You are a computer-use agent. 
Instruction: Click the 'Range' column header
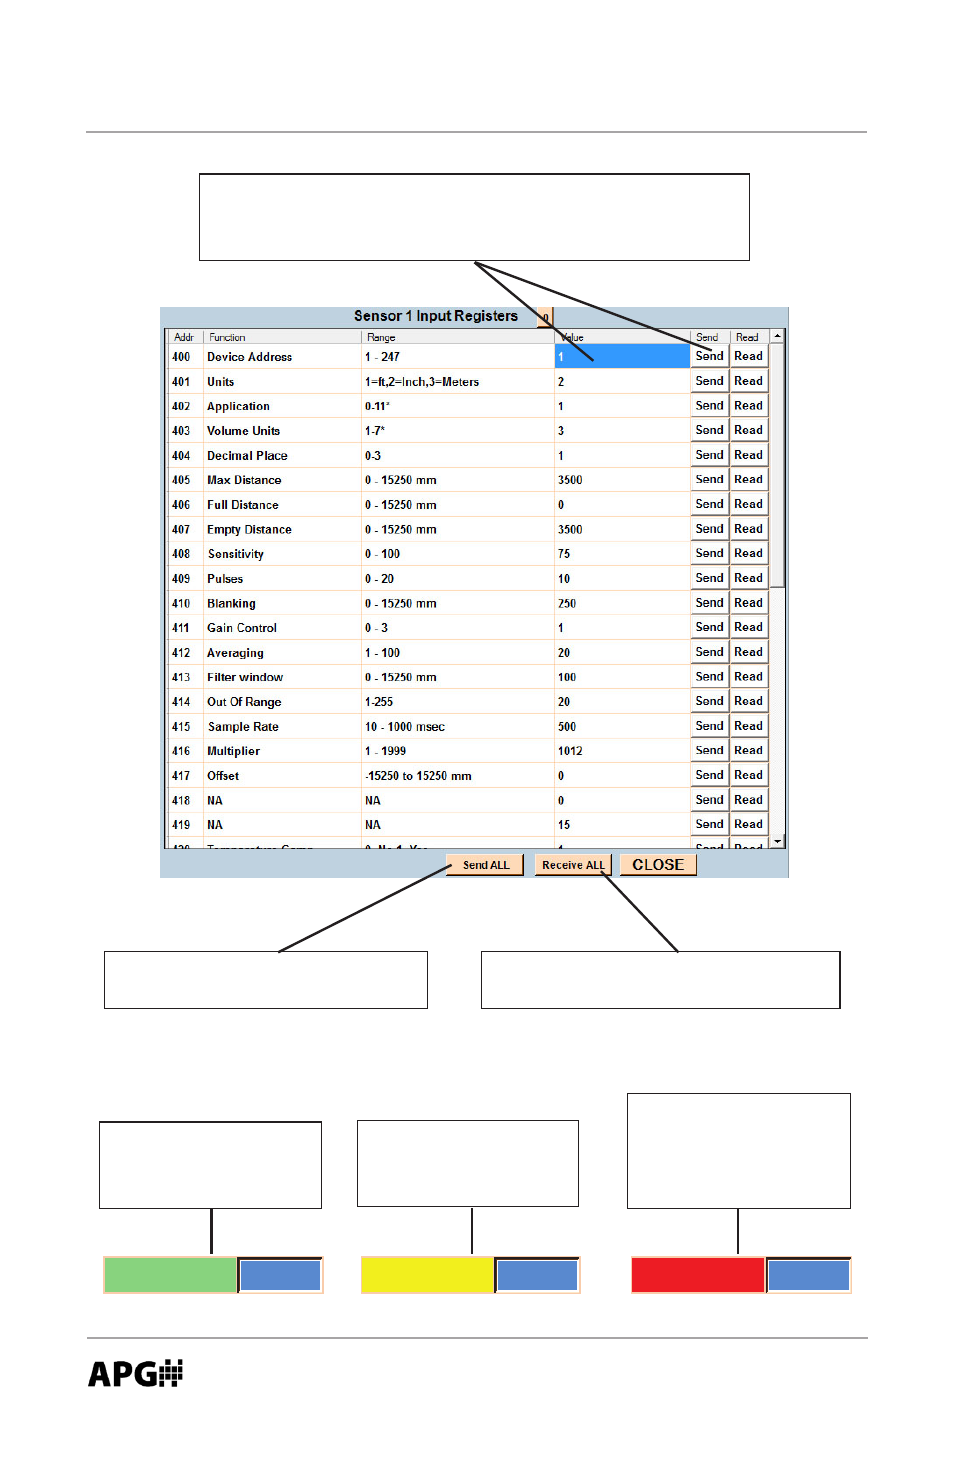(x=381, y=337)
